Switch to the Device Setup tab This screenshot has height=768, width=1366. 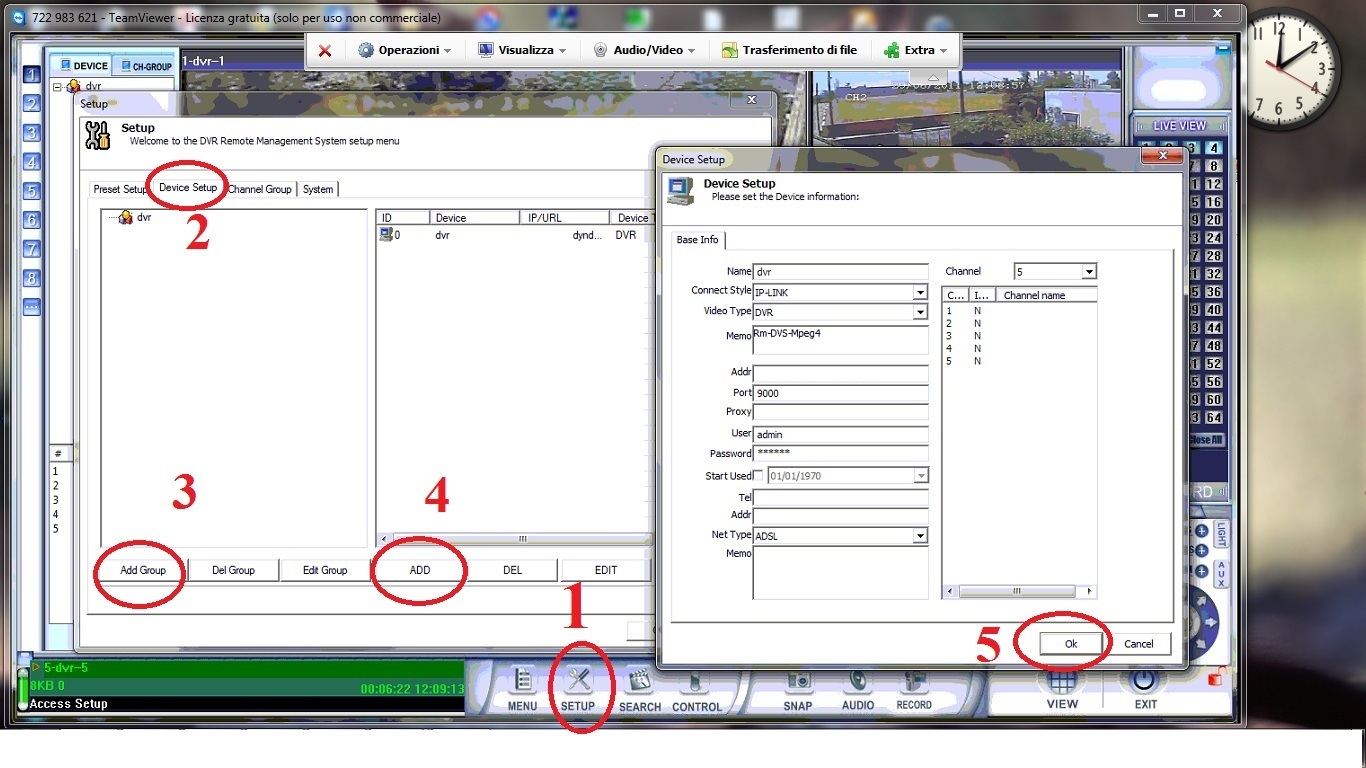[x=188, y=188]
